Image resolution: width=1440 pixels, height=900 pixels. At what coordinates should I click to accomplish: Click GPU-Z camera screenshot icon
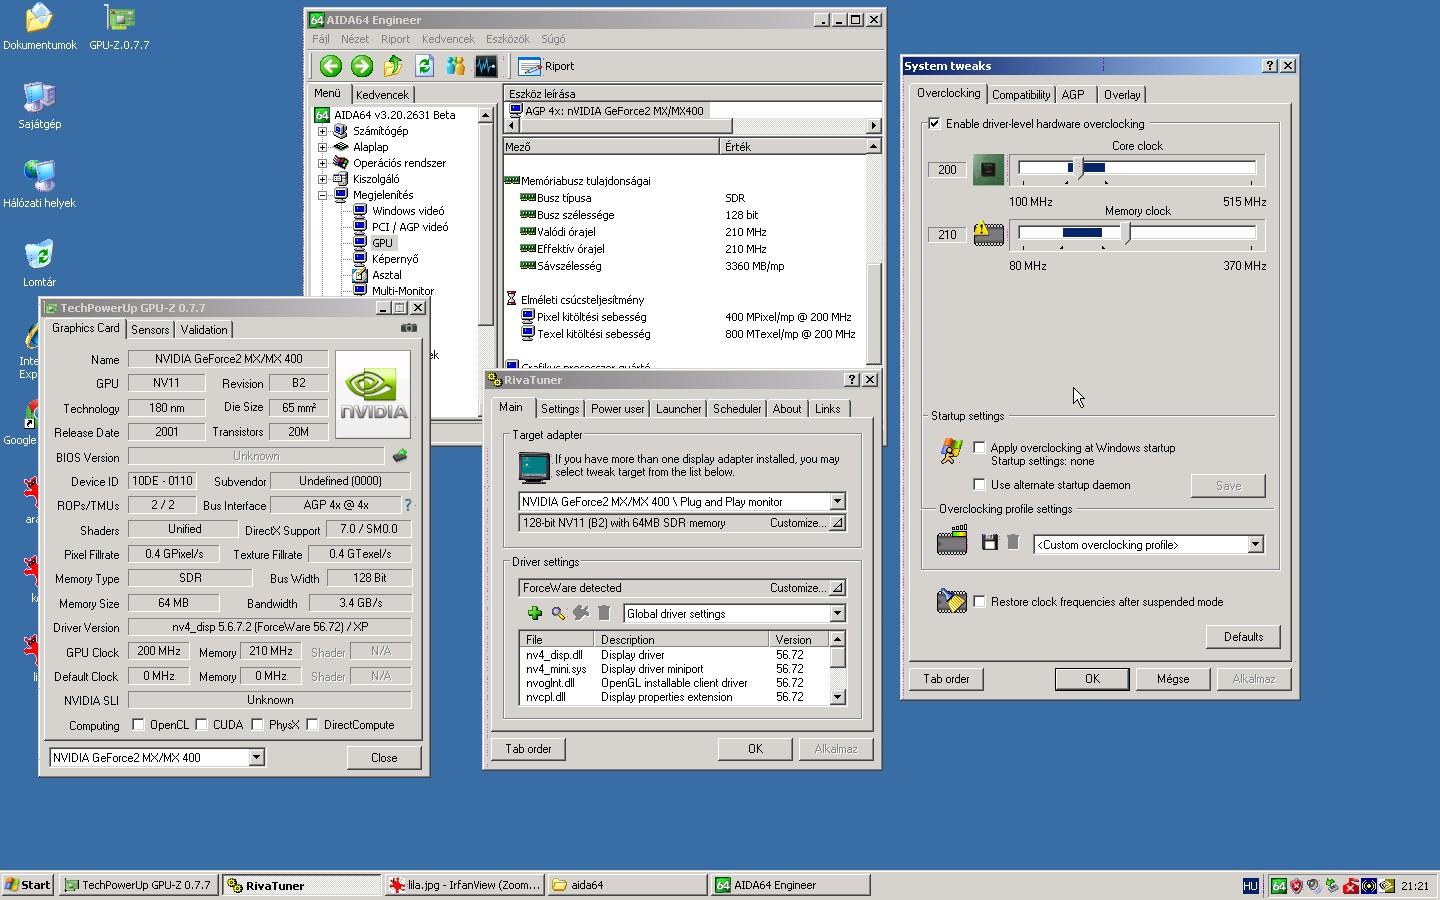pyautogui.click(x=409, y=327)
